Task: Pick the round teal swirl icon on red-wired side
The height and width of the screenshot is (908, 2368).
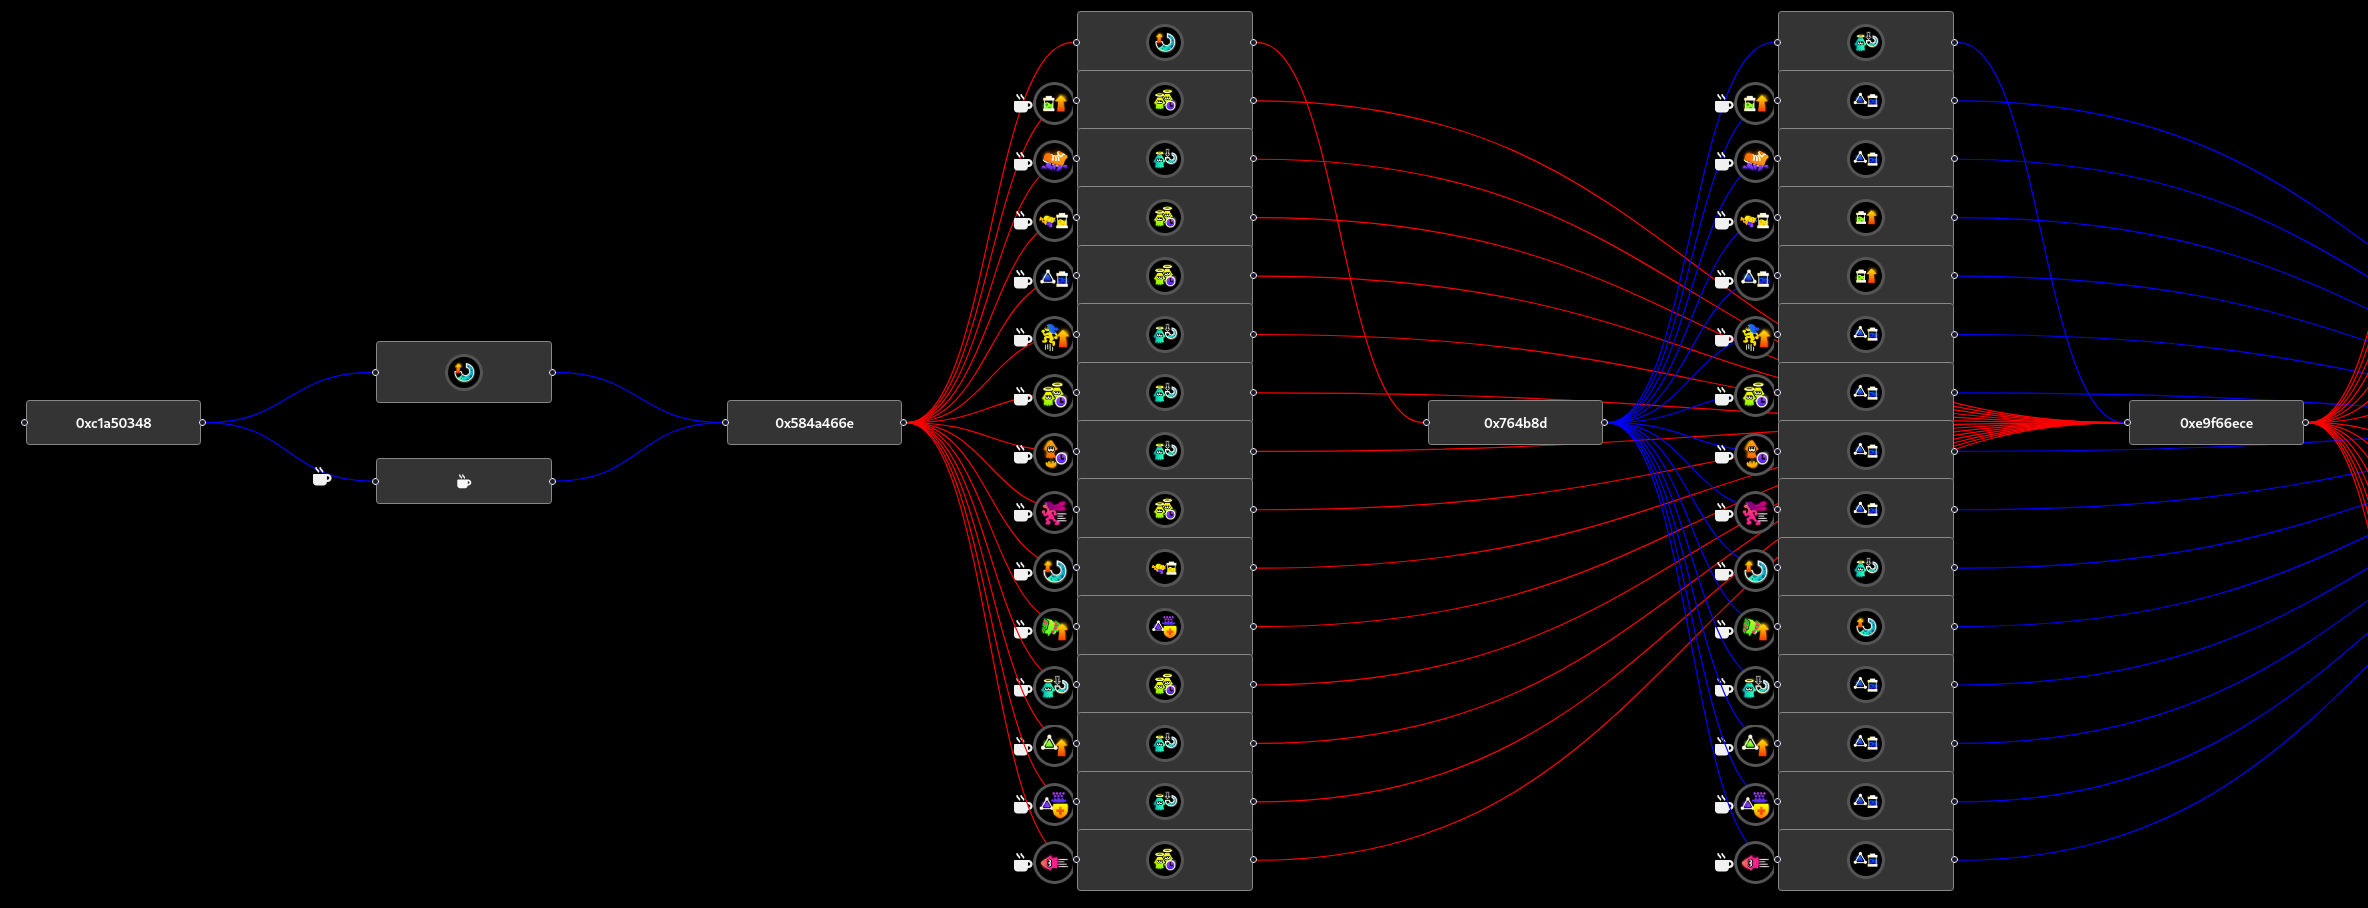Action: [1054, 570]
